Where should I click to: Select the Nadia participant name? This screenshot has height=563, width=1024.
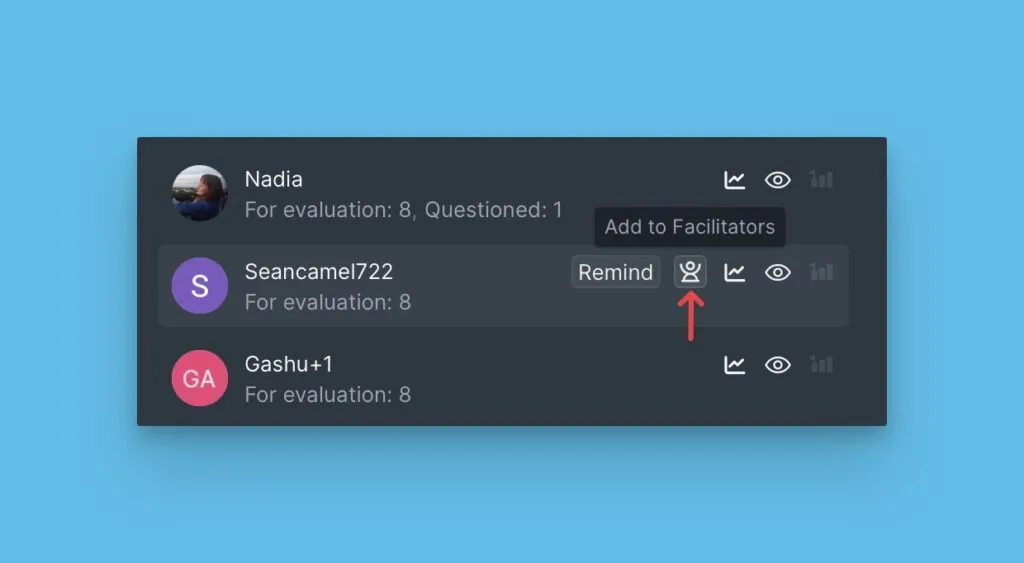[x=274, y=180]
